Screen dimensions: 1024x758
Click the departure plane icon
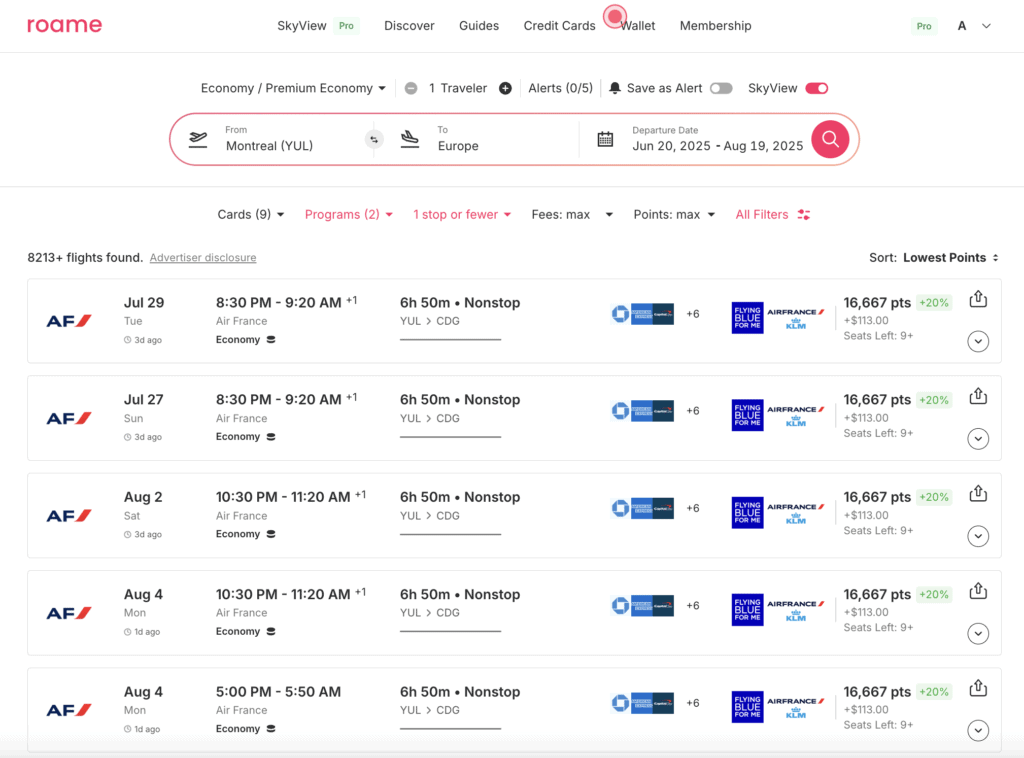[x=198, y=139]
